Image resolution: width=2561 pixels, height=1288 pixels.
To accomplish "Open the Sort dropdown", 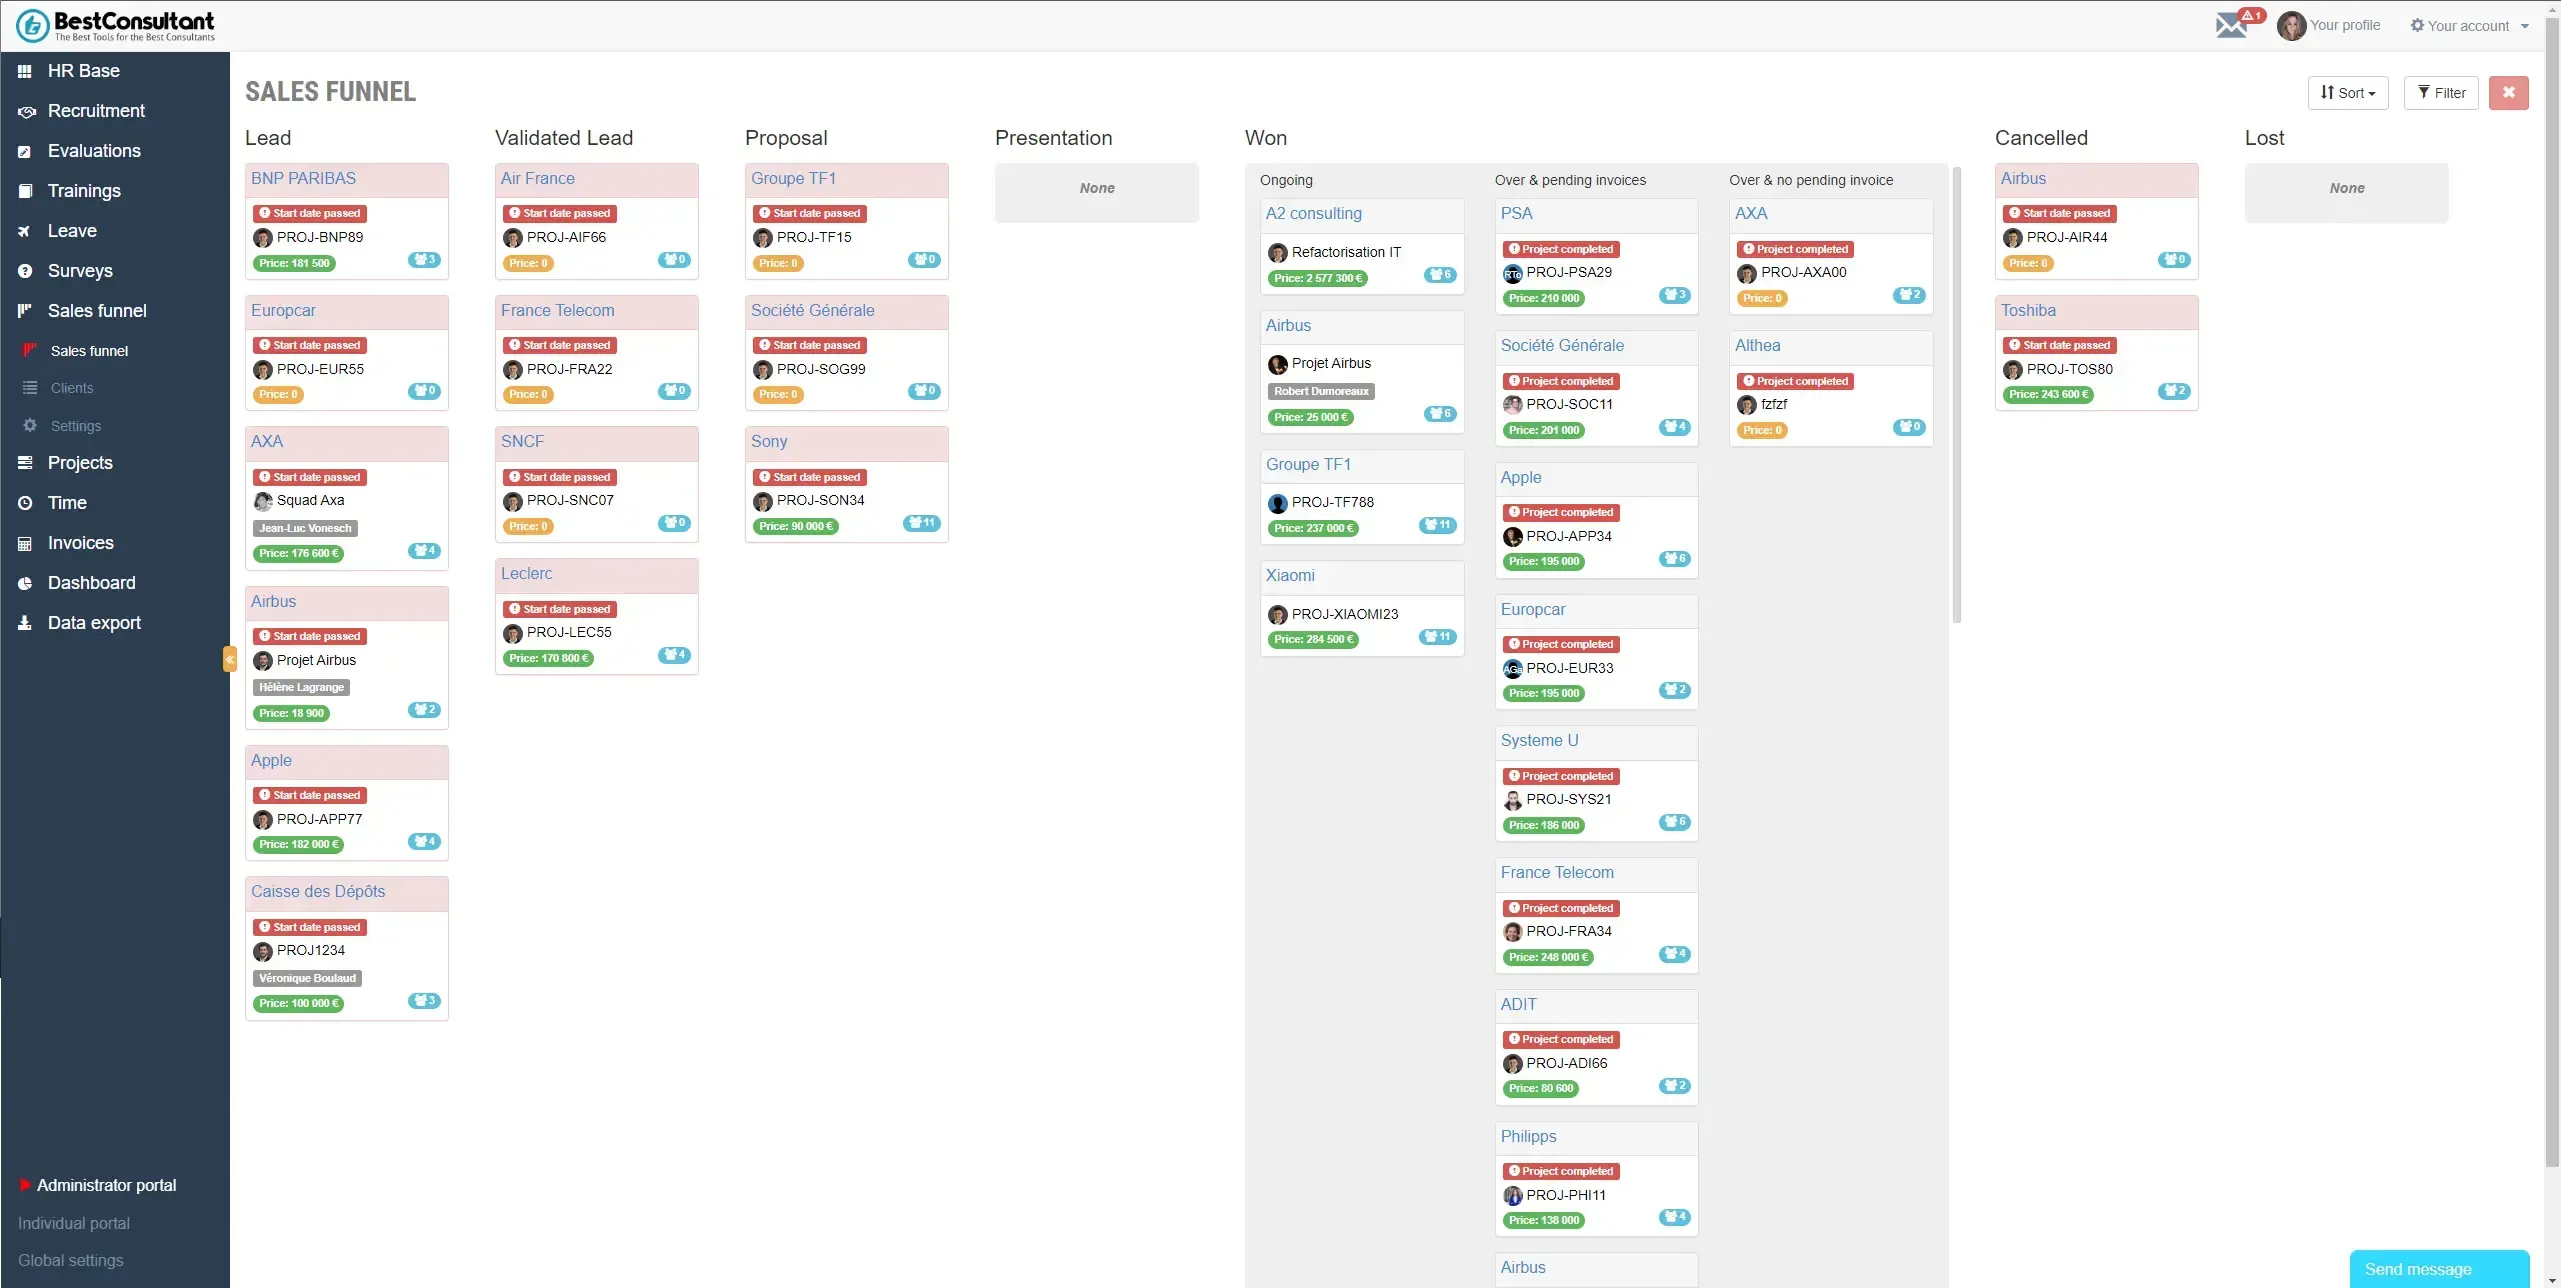I will coord(2347,93).
